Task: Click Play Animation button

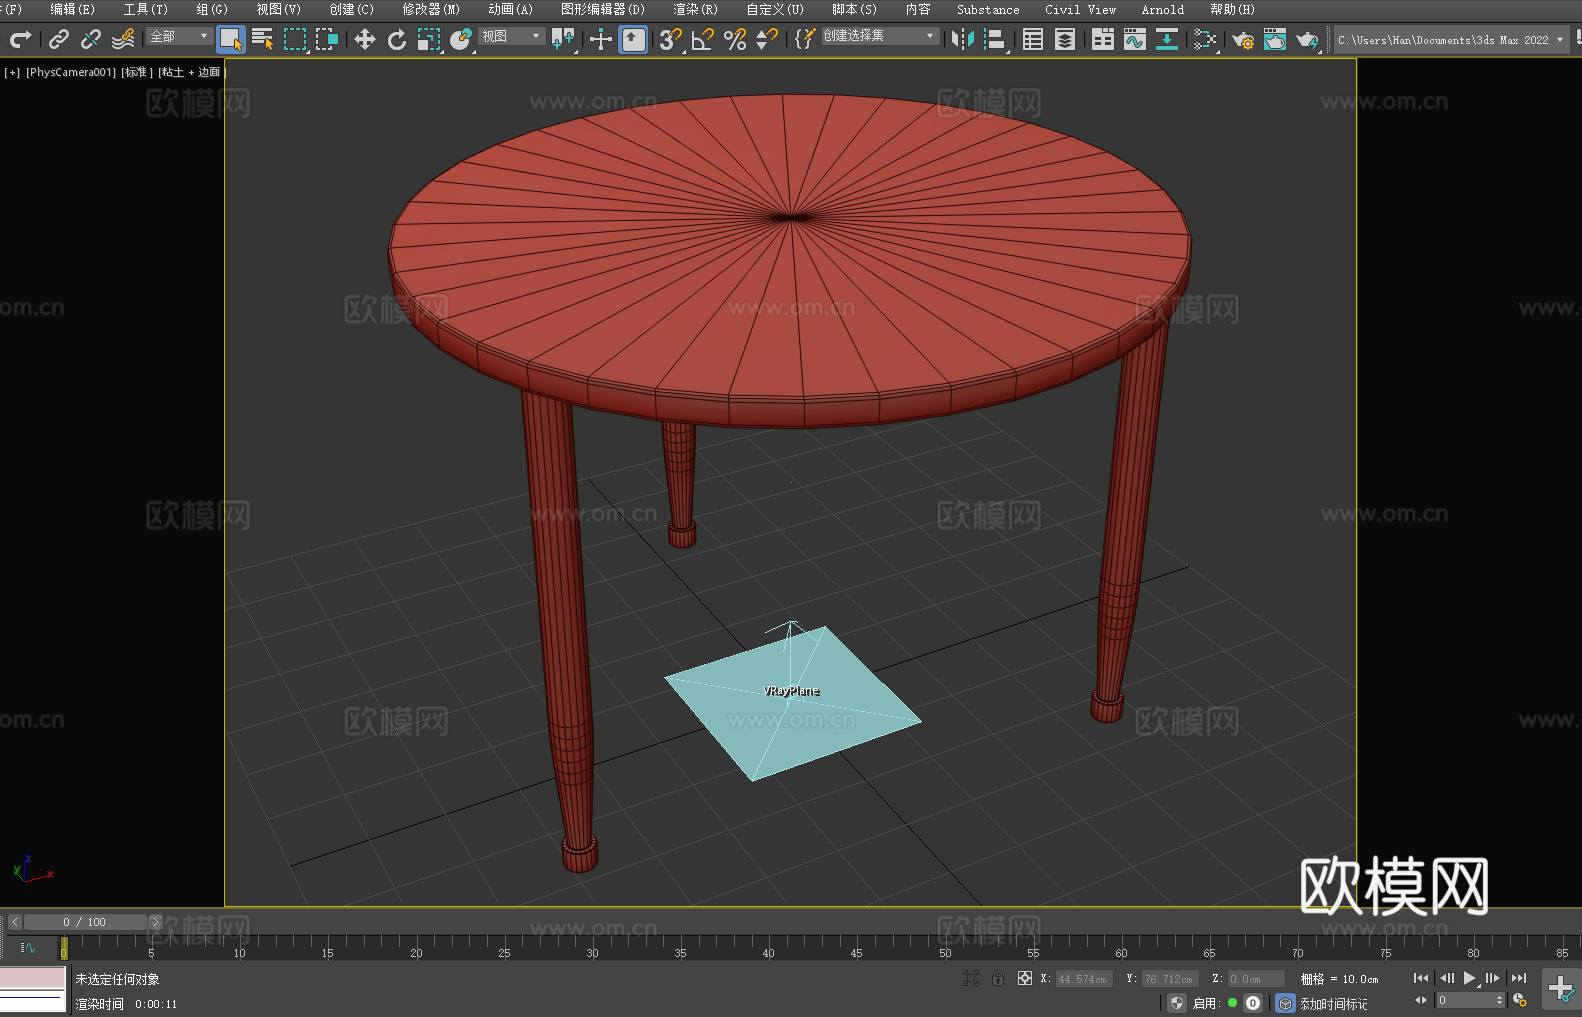Action: pyautogui.click(x=1470, y=978)
